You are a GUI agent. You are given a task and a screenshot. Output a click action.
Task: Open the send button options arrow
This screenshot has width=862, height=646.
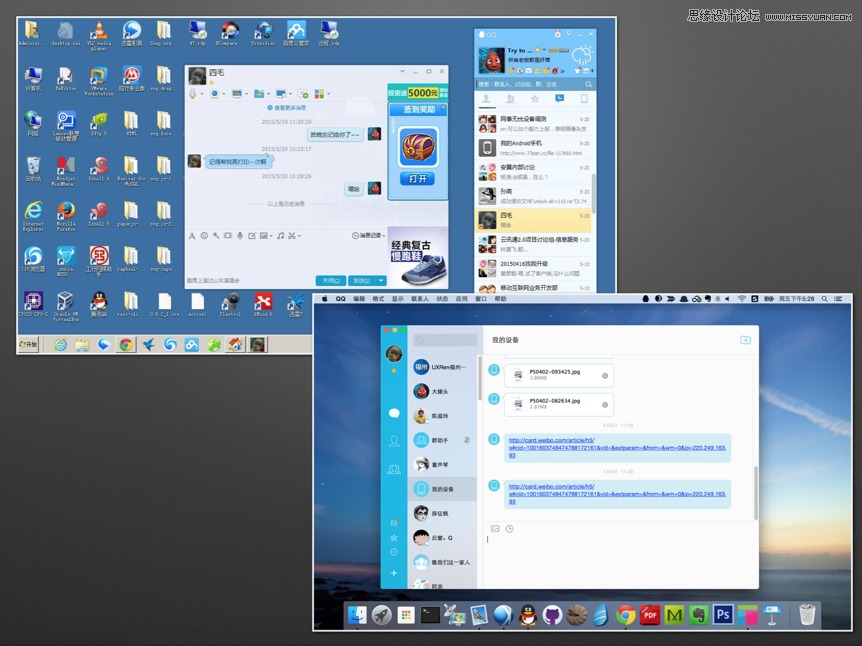pos(381,280)
